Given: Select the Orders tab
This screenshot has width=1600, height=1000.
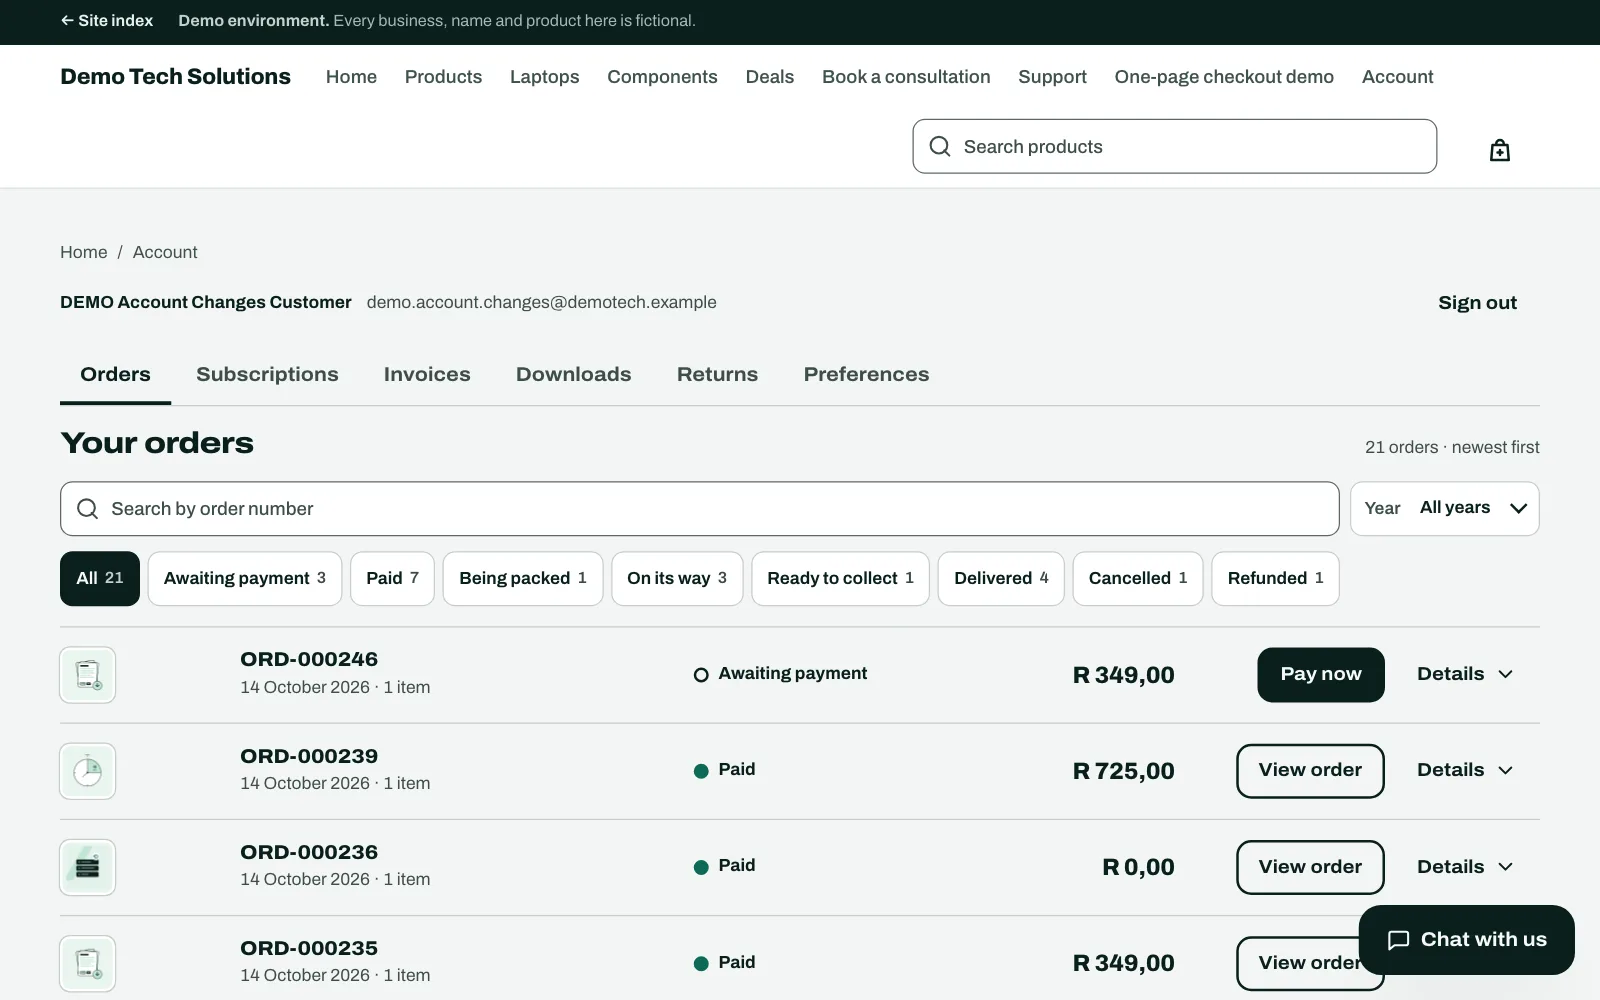Looking at the screenshot, I should pyautogui.click(x=115, y=374).
